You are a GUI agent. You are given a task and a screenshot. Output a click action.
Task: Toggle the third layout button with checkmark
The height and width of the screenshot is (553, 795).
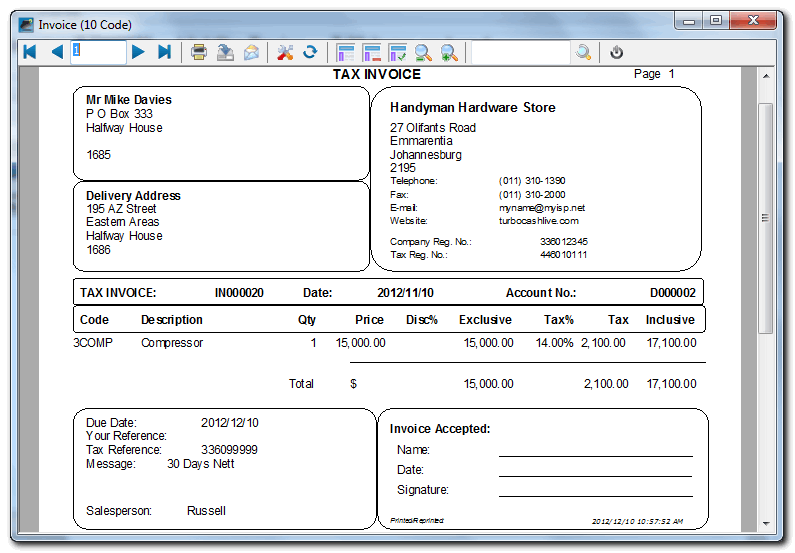398,52
